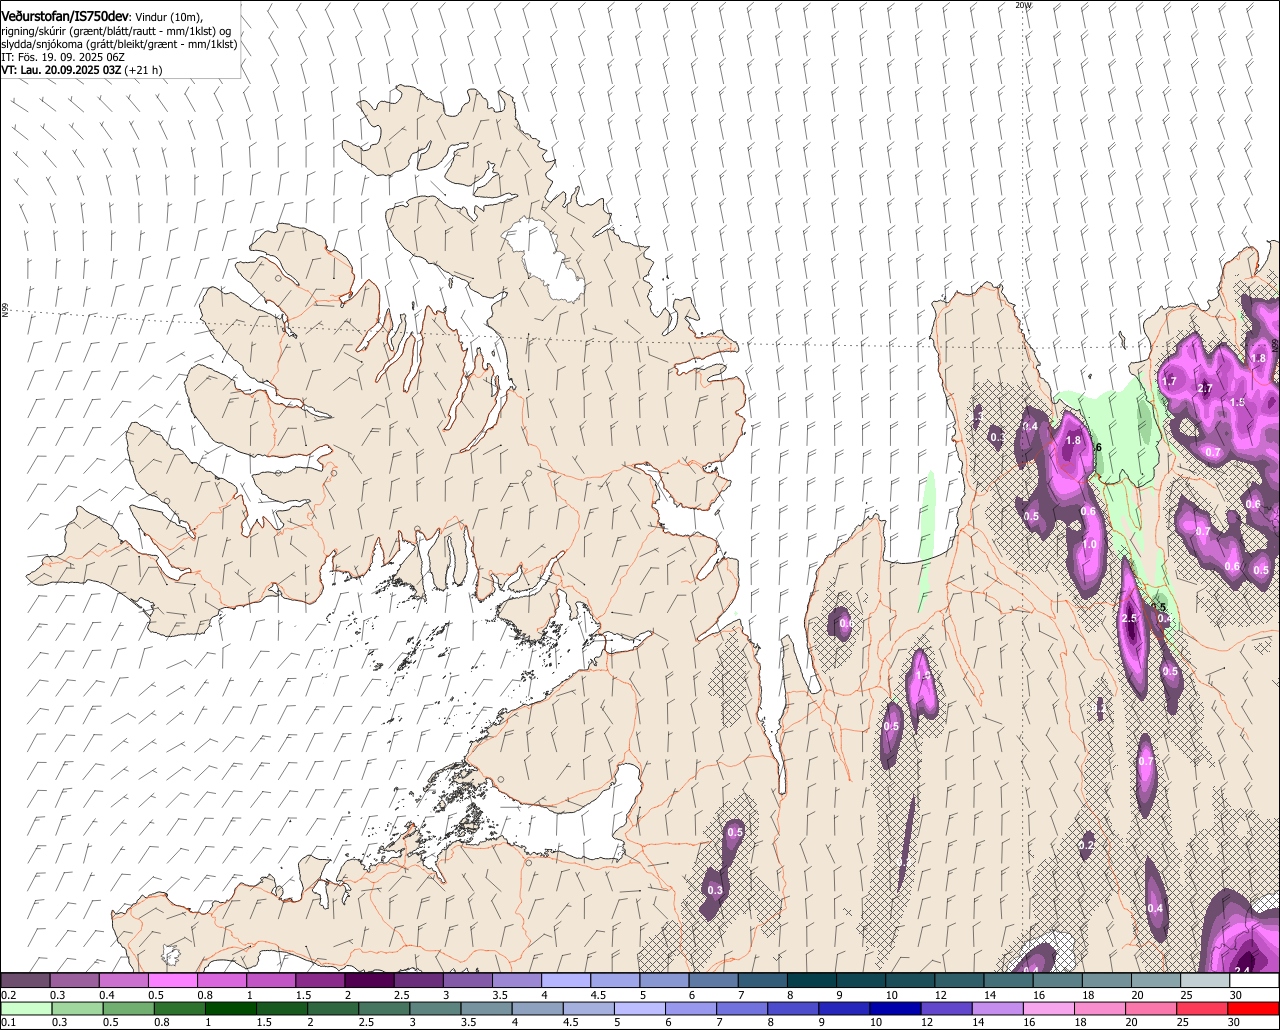
Task: Select the violet 12 rain-scale swatch
Action: (x=945, y=1009)
